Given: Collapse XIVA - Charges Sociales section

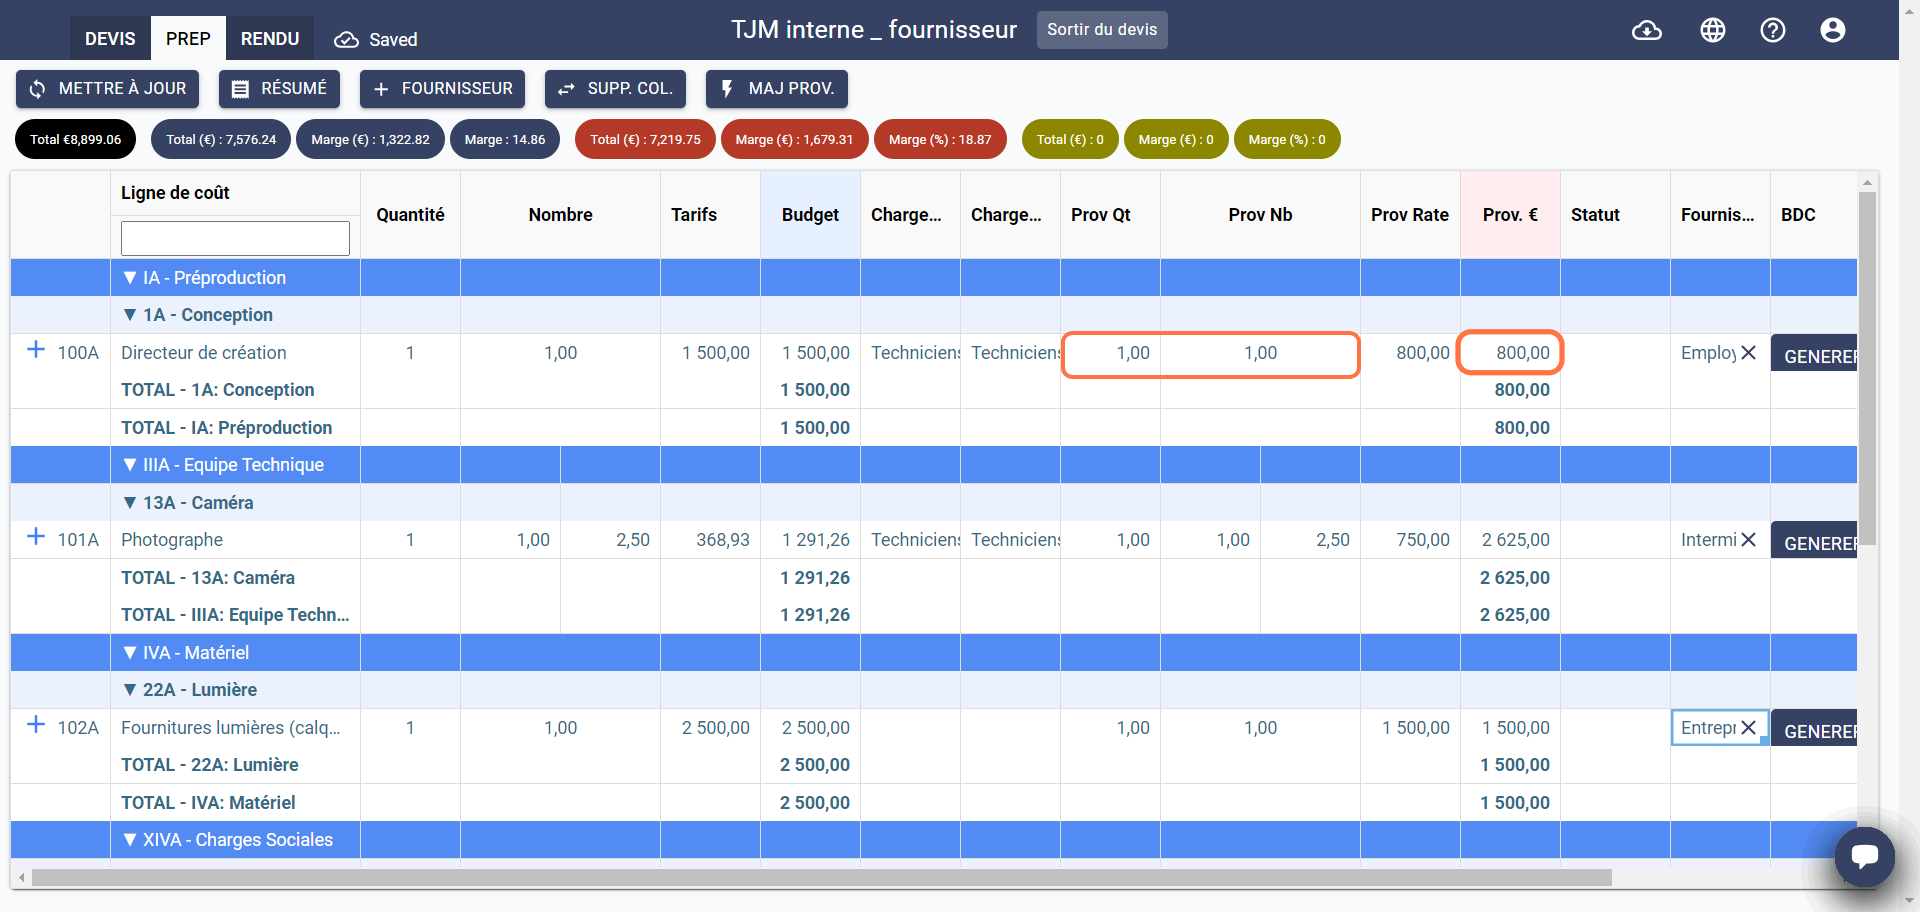Looking at the screenshot, I should click(x=130, y=840).
